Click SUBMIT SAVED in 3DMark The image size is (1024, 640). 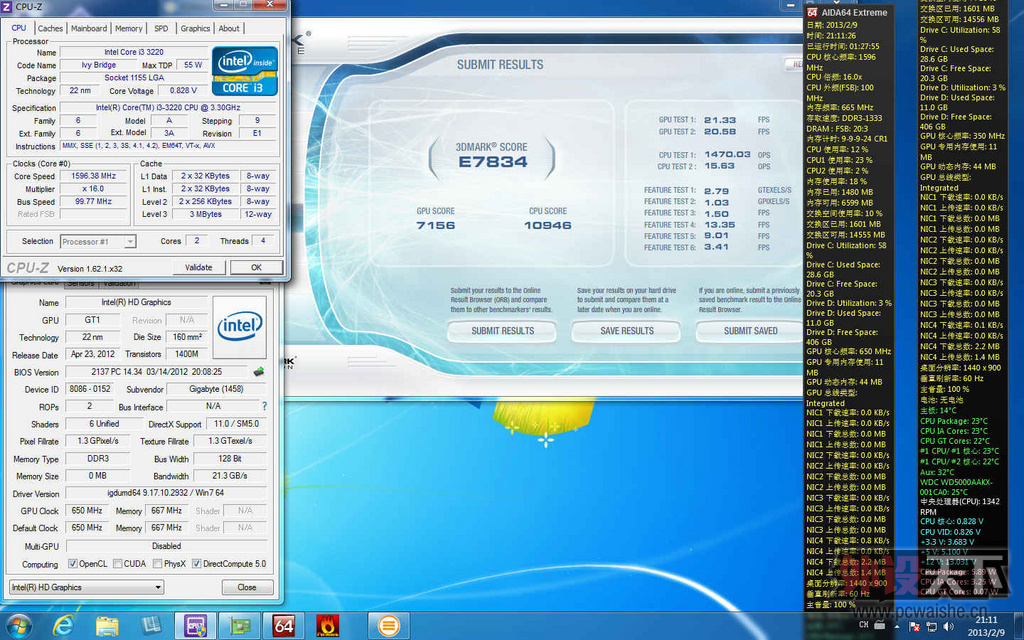(750, 330)
